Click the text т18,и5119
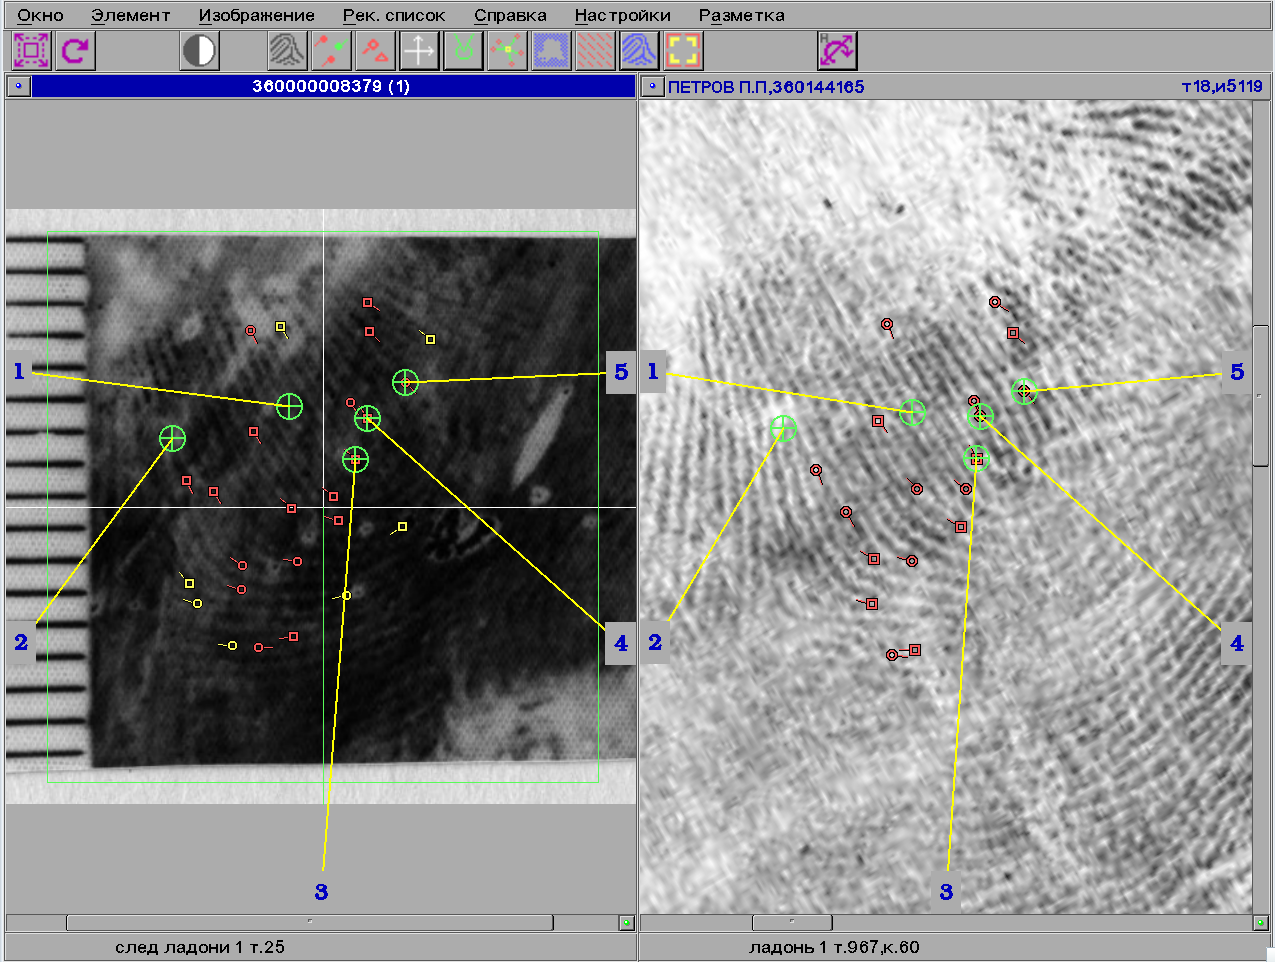 (x=1222, y=87)
